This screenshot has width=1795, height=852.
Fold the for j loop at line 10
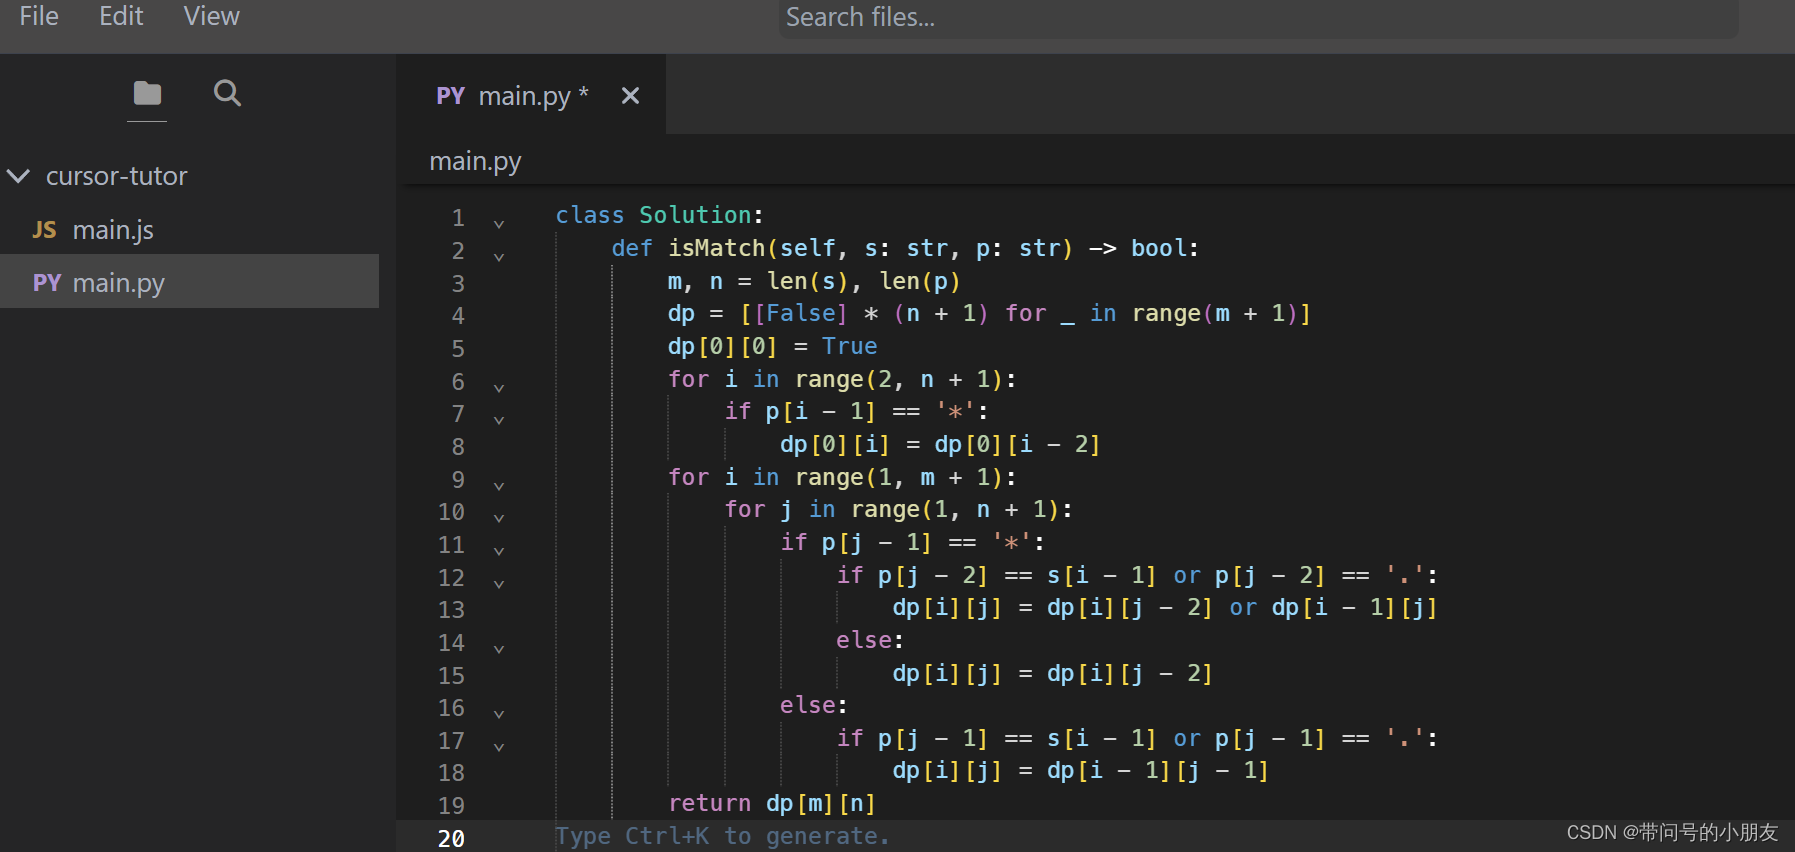click(x=499, y=518)
